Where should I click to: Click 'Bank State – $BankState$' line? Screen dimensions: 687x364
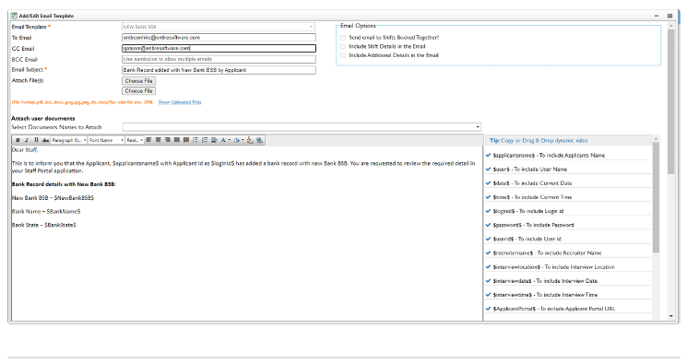[x=44, y=225]
